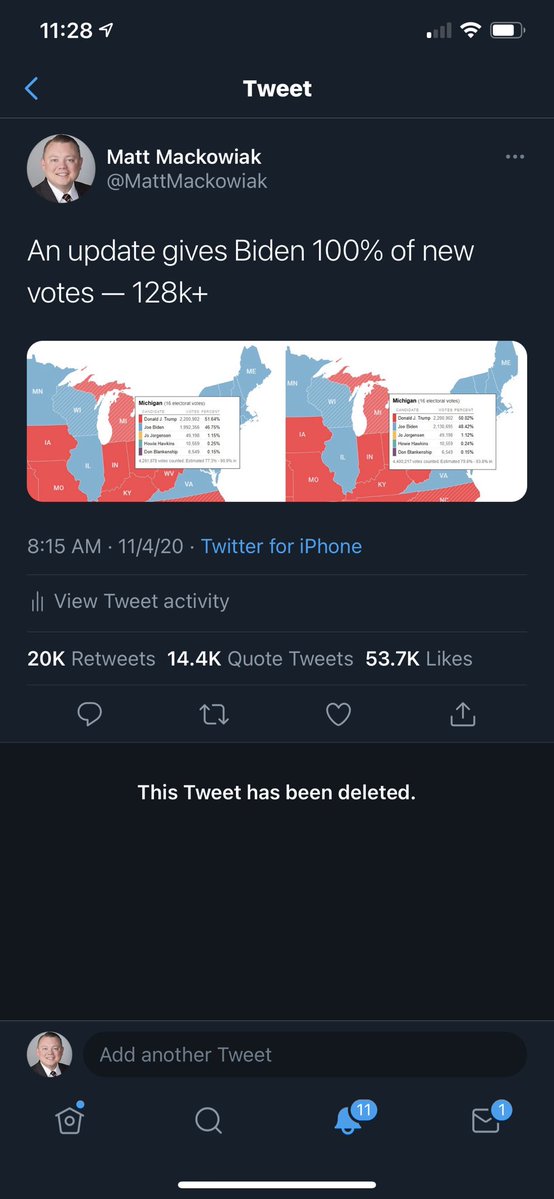The width and height of the screenshot is (554, 1199).
Task: Open the 53.7K Likes list
Action: [x=419, y=658]
